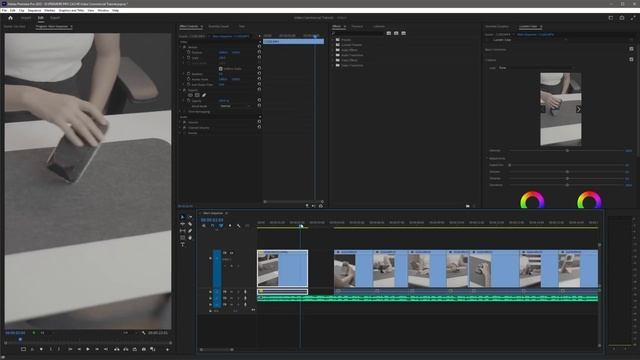Filter Effects by 32-bit color icon
640x360 pixels.
point(396,33)
